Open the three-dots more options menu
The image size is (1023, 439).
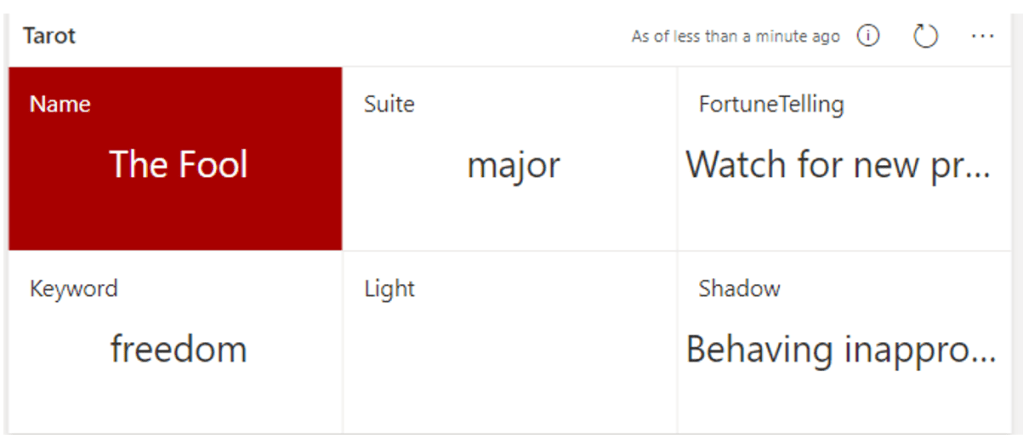[x=982, y=37]
